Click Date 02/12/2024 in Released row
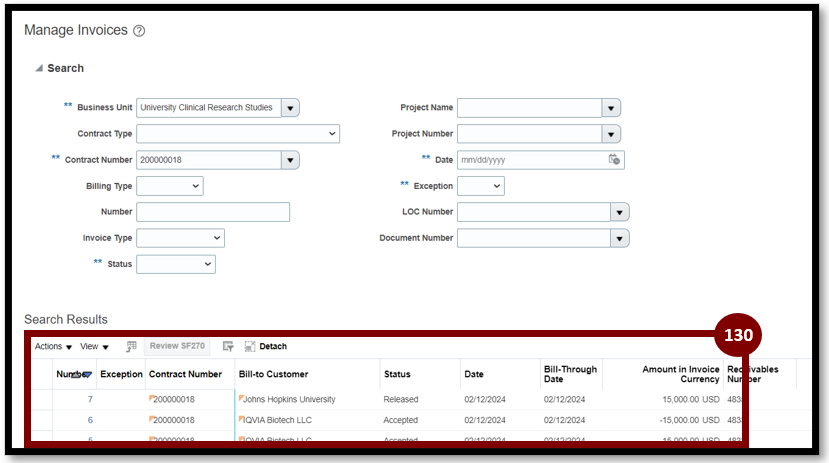 [x=485, y=400]
